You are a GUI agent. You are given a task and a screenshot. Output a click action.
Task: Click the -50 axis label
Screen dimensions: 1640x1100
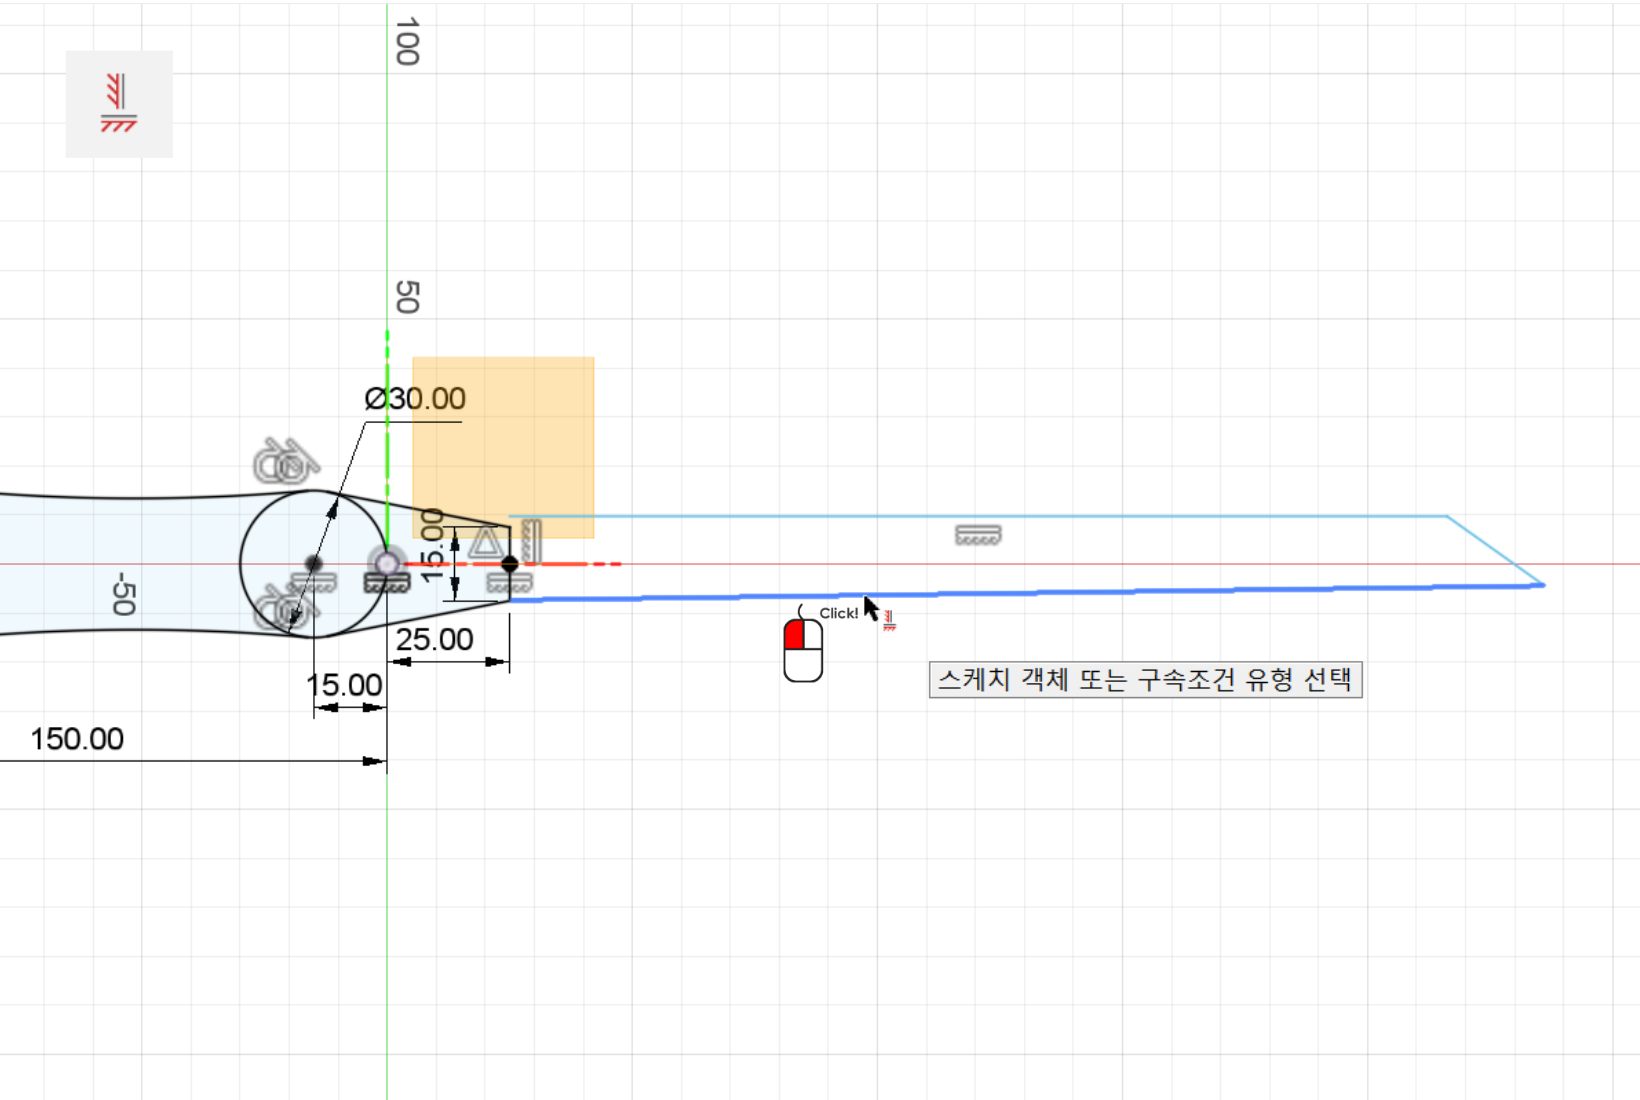click(x=123, y=593)
